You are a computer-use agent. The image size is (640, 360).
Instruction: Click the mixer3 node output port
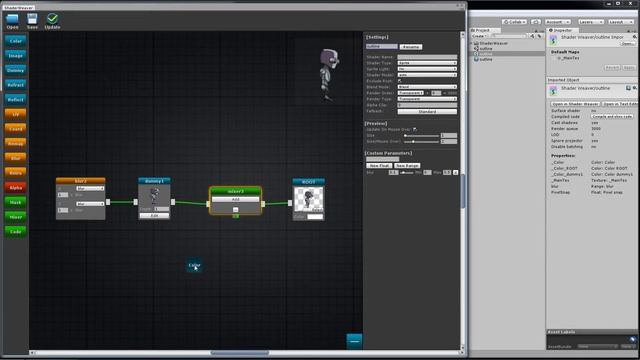(263, 204)
